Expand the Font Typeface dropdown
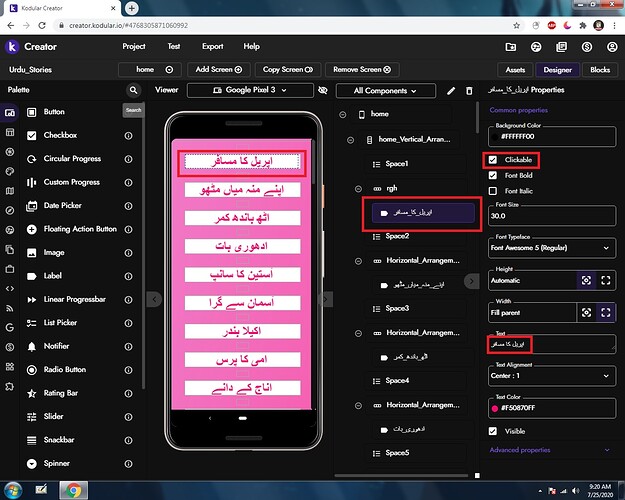 pyautogui.click(x=551, y=247)
